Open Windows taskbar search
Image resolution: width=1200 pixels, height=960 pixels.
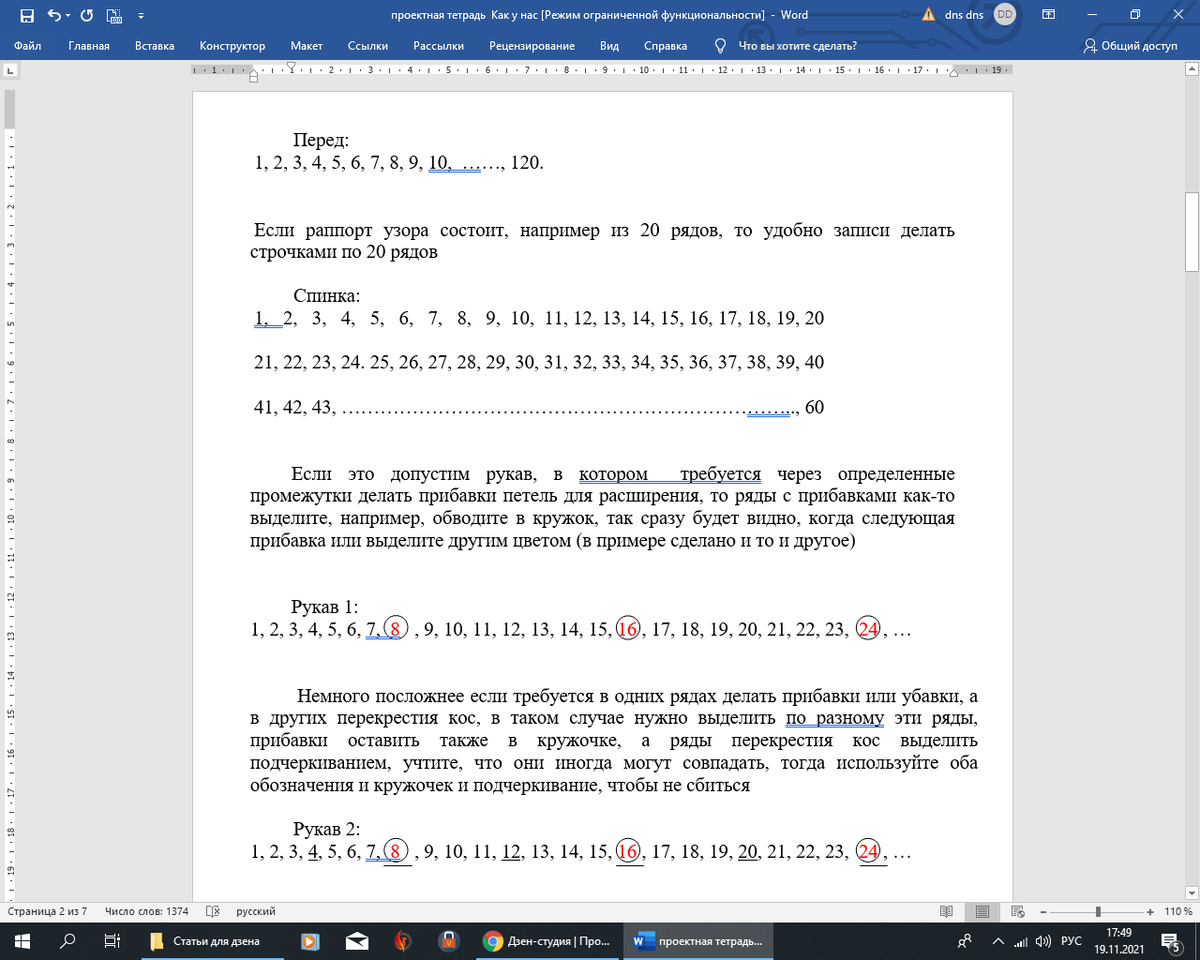tap(68, 941)
